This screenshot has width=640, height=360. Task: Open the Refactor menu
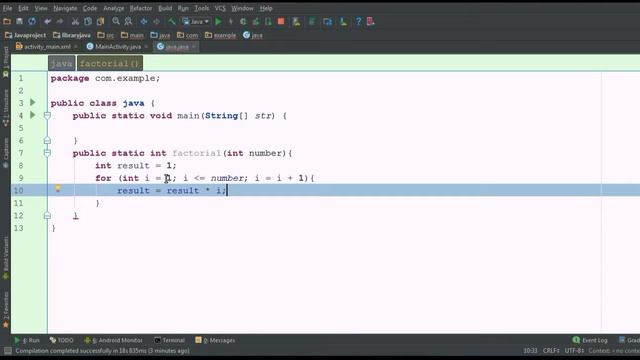pos(141,8)
